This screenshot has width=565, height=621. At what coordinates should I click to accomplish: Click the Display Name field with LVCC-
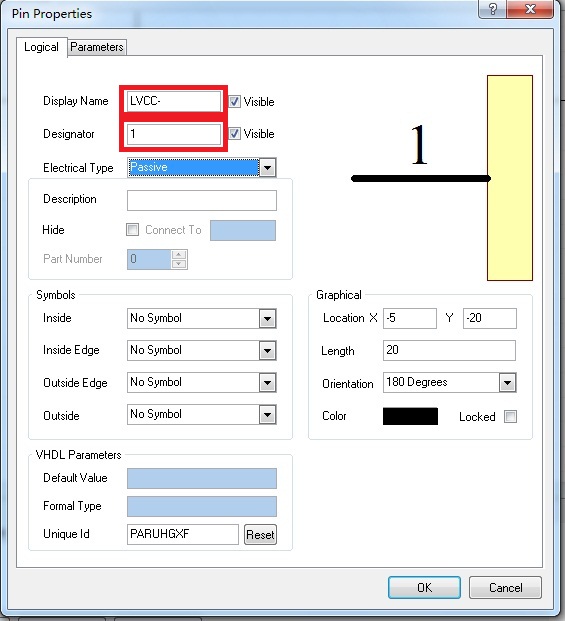coord(174,101)
